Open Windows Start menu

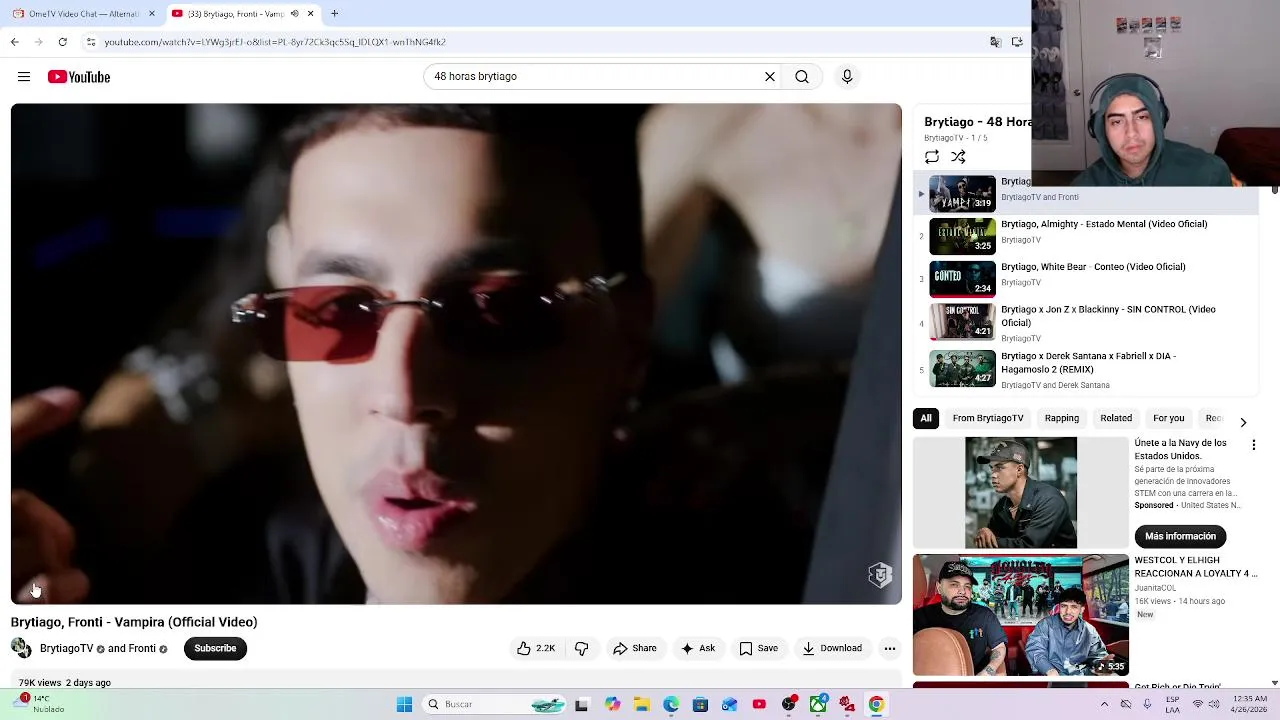404,704
